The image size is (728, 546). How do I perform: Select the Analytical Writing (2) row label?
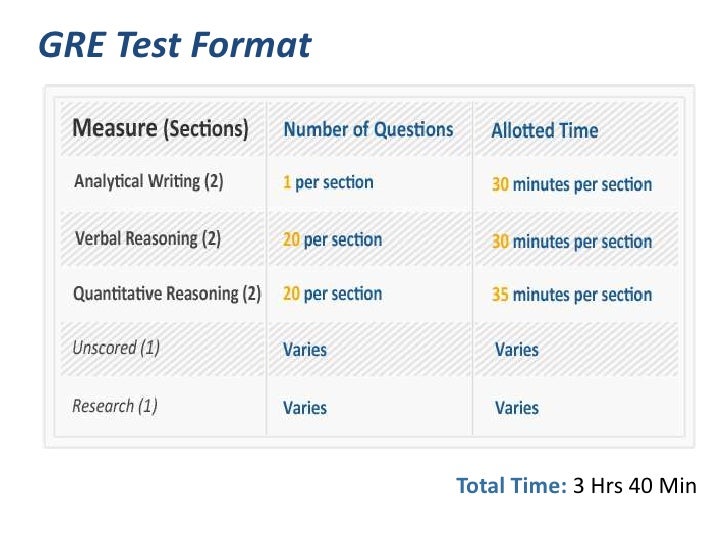148,183
